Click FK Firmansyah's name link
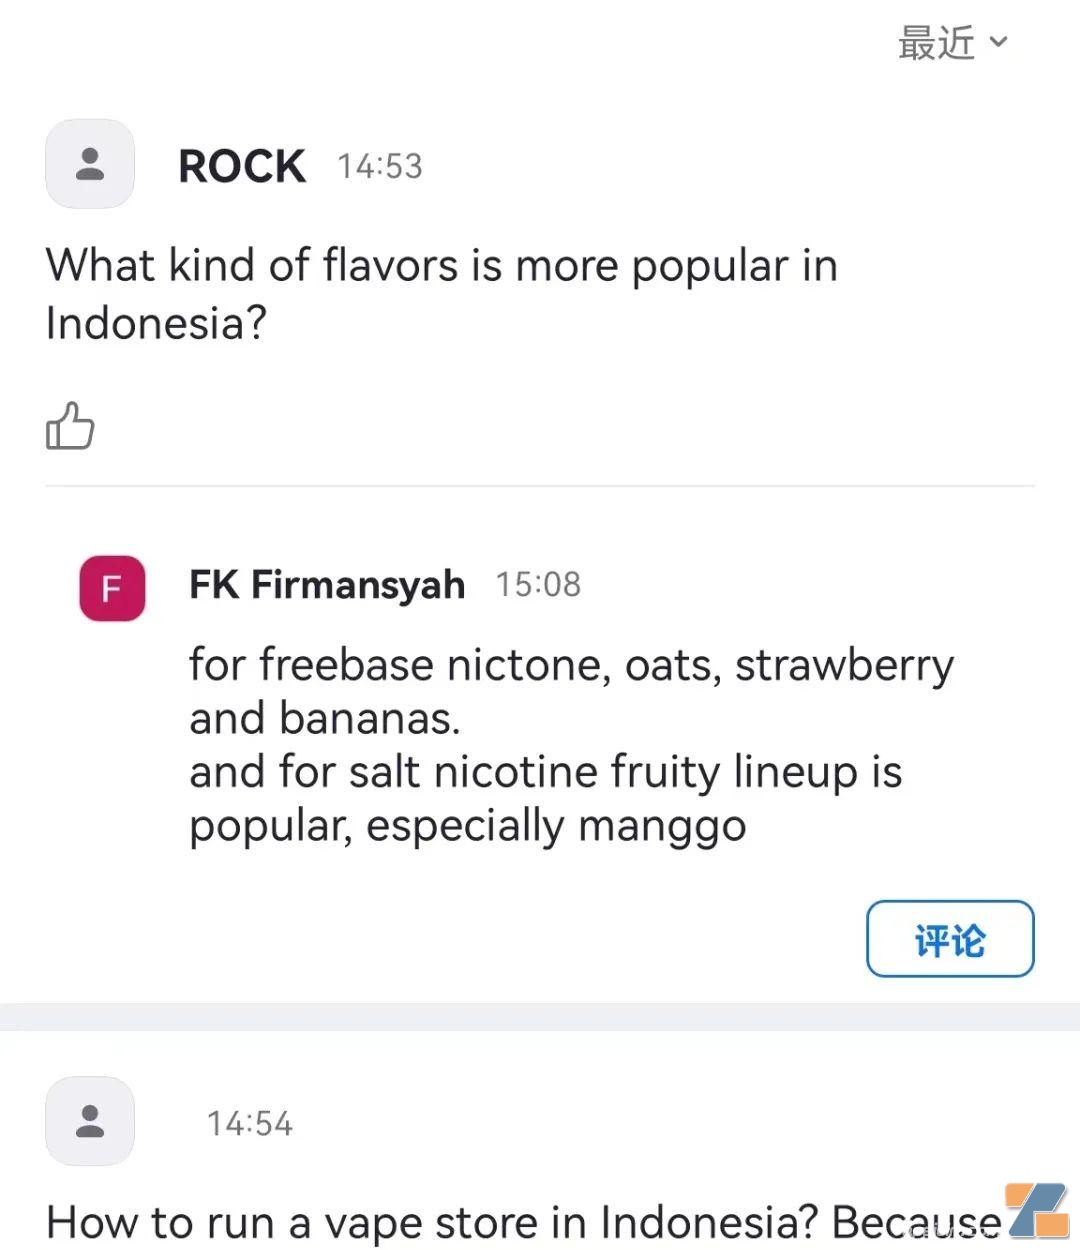 point(326,584)
